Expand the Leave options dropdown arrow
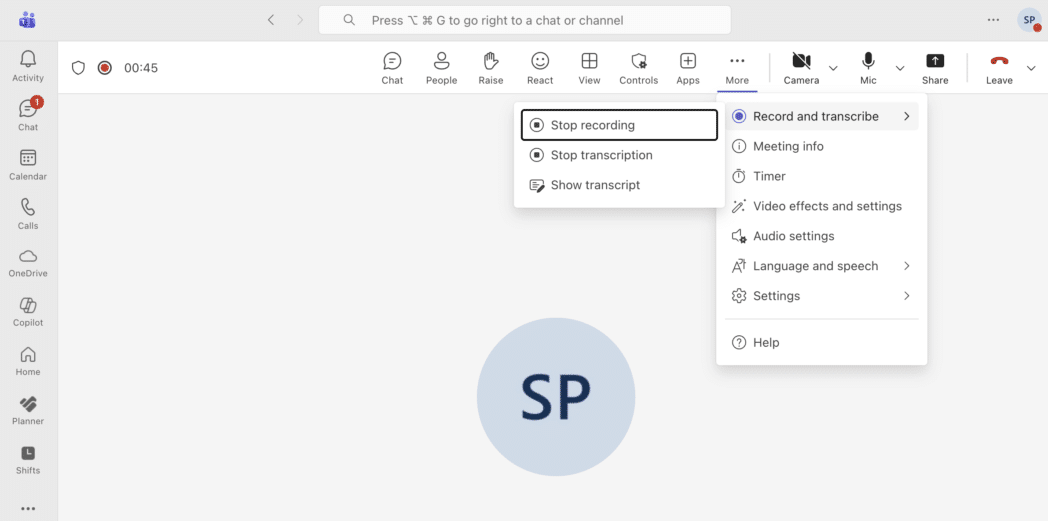 tap(1032, 68)
